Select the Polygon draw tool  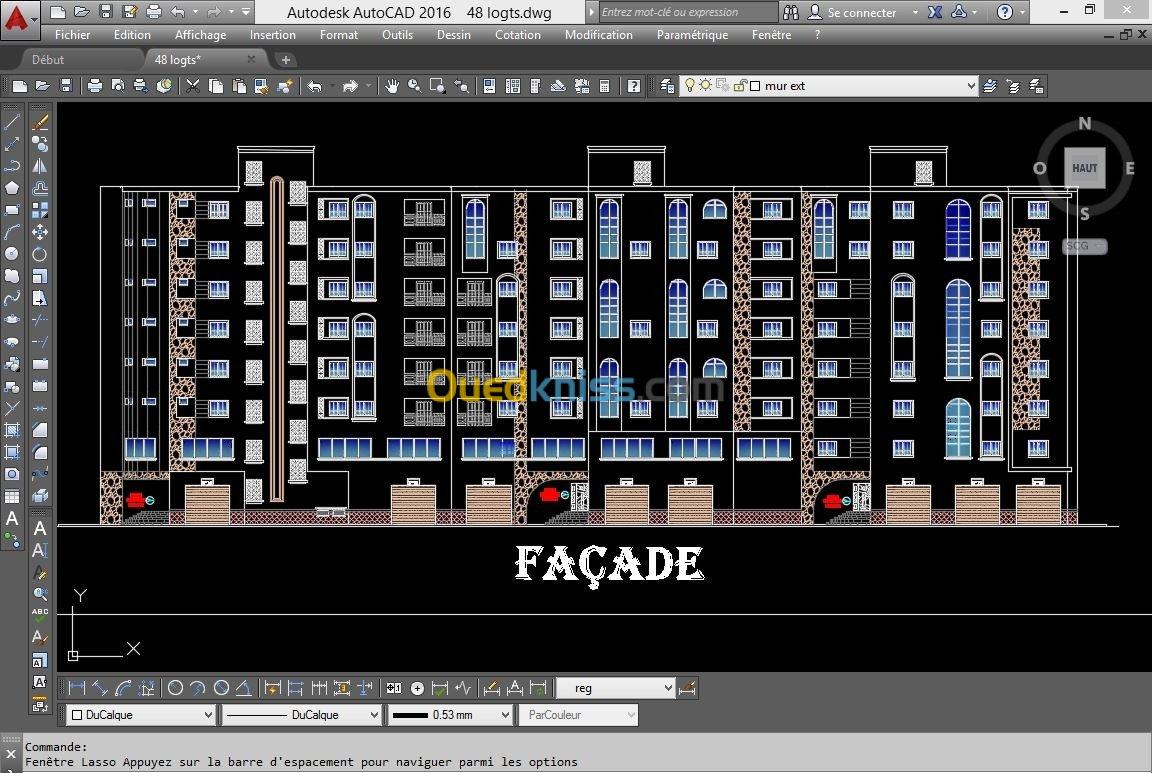[x=13, y=188]
